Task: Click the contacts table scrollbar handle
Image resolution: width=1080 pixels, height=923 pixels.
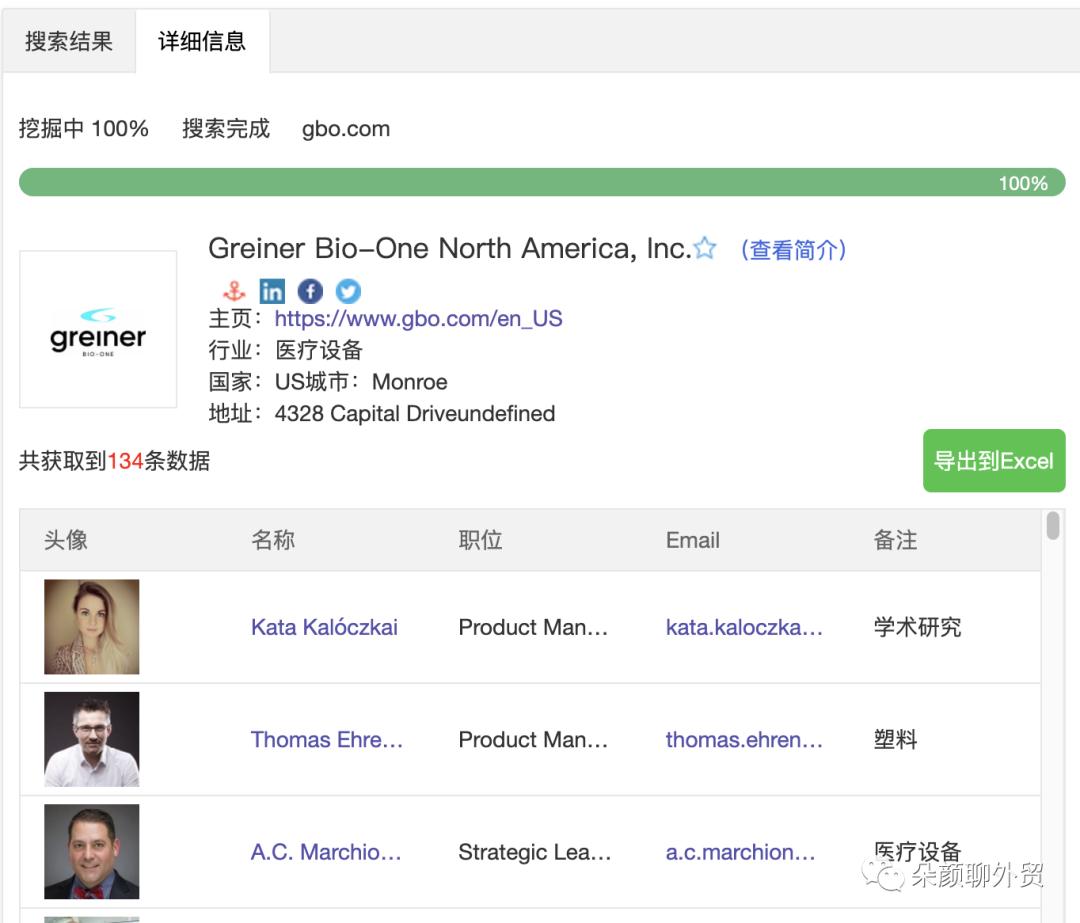Action: point(1052,526)
